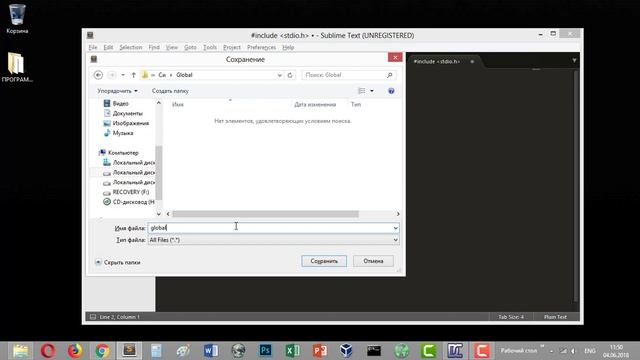The width and height of the screenshot is (640, 360).
Task: Click the Имя файла input field
Action: click(270, 228)
